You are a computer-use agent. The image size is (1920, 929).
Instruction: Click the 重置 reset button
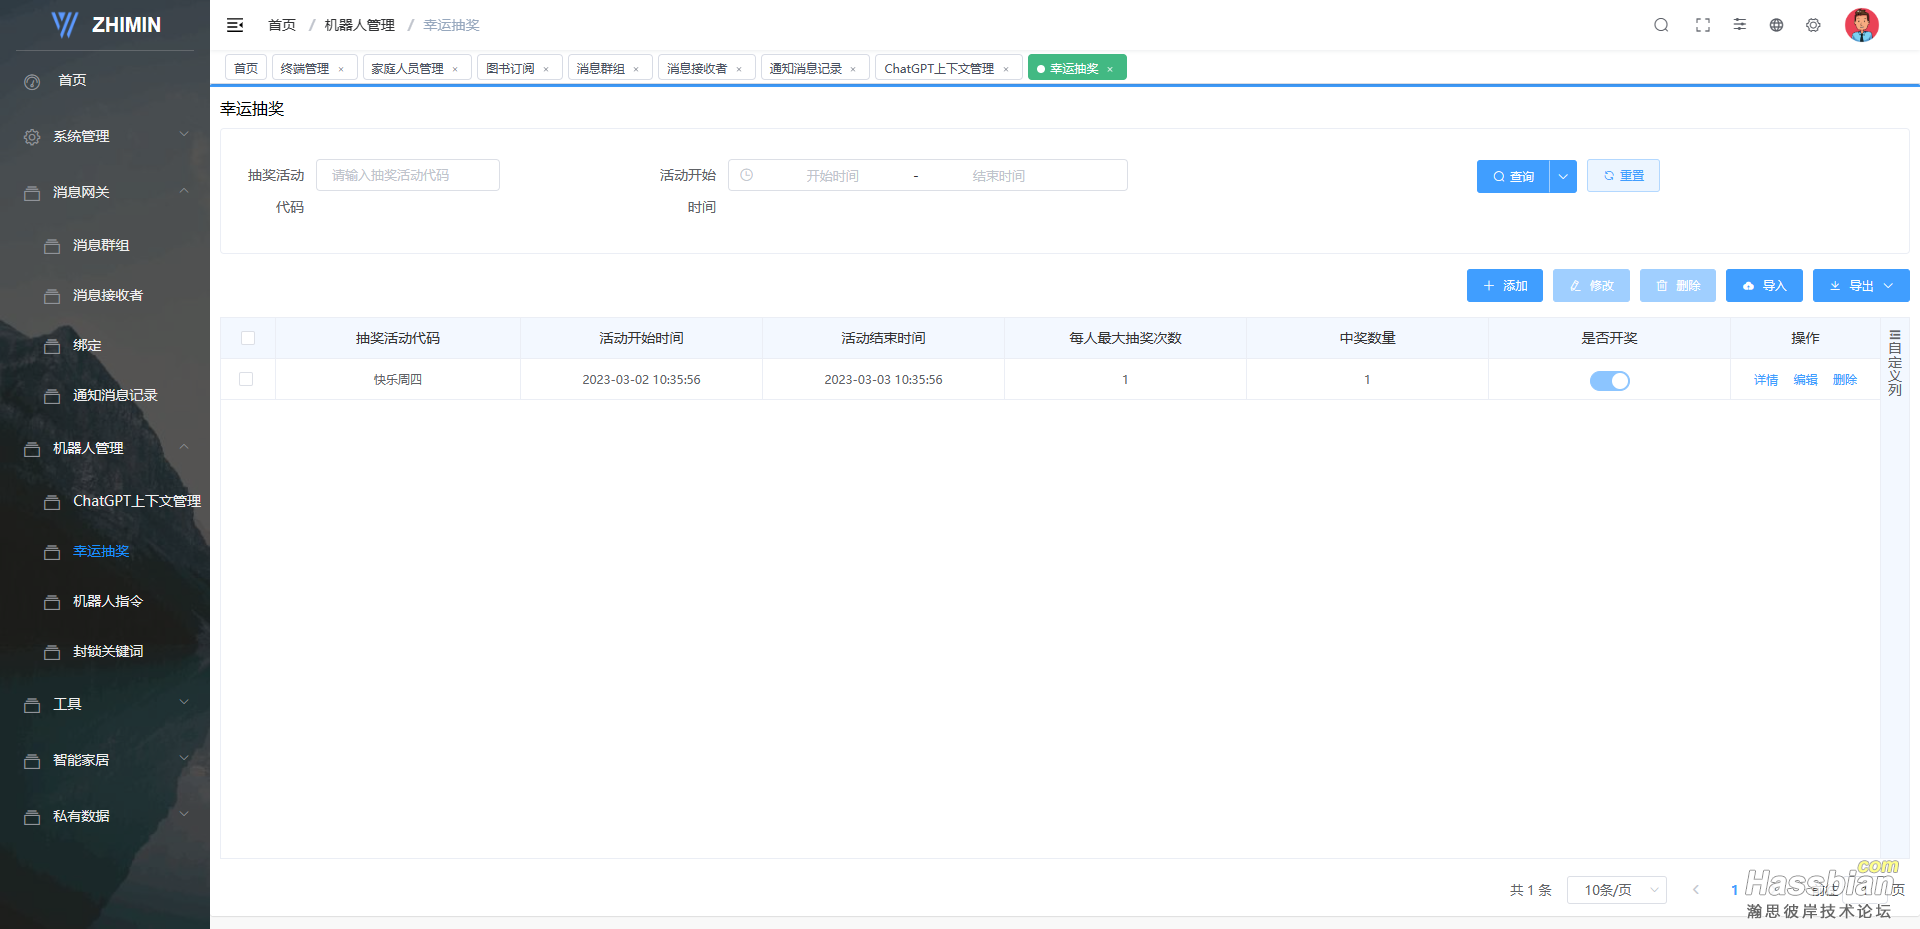(1623, 176)
